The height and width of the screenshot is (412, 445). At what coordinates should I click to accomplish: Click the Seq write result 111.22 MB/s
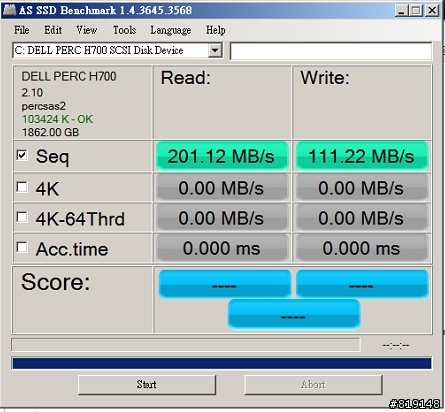[362, 156]
